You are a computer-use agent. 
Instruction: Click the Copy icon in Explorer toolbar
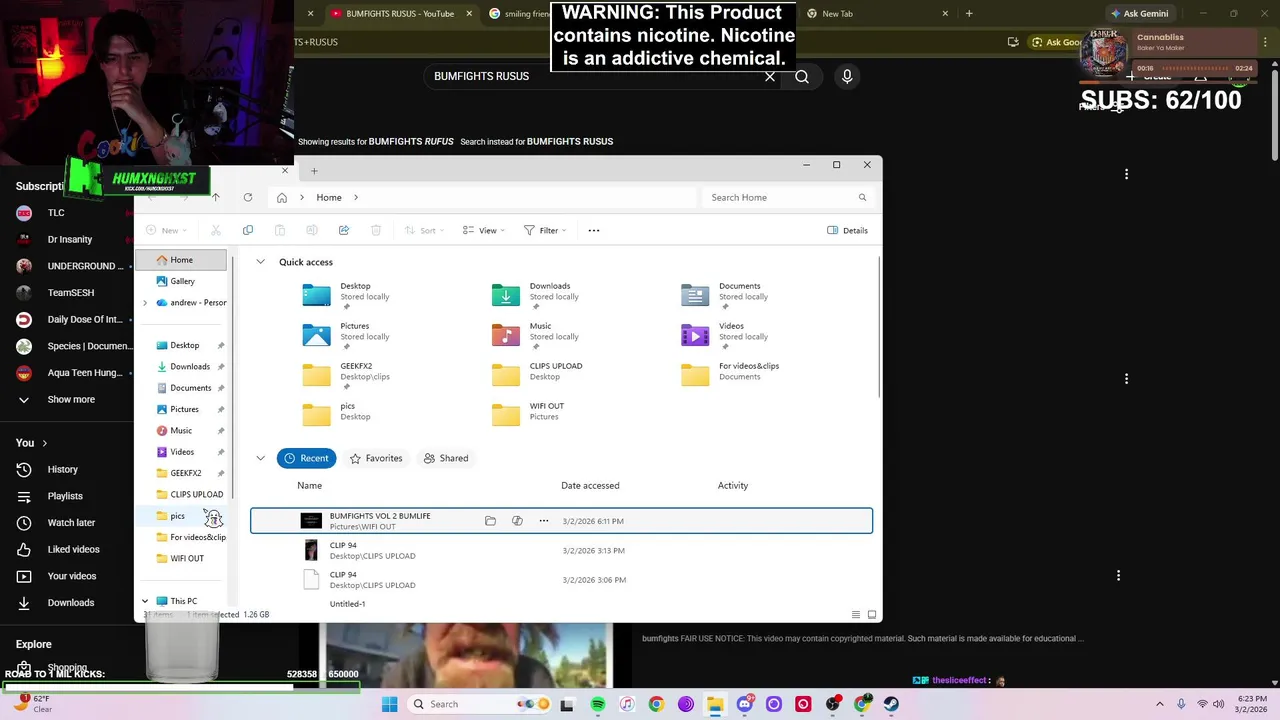pyautogui.click(x=248, y=230)
